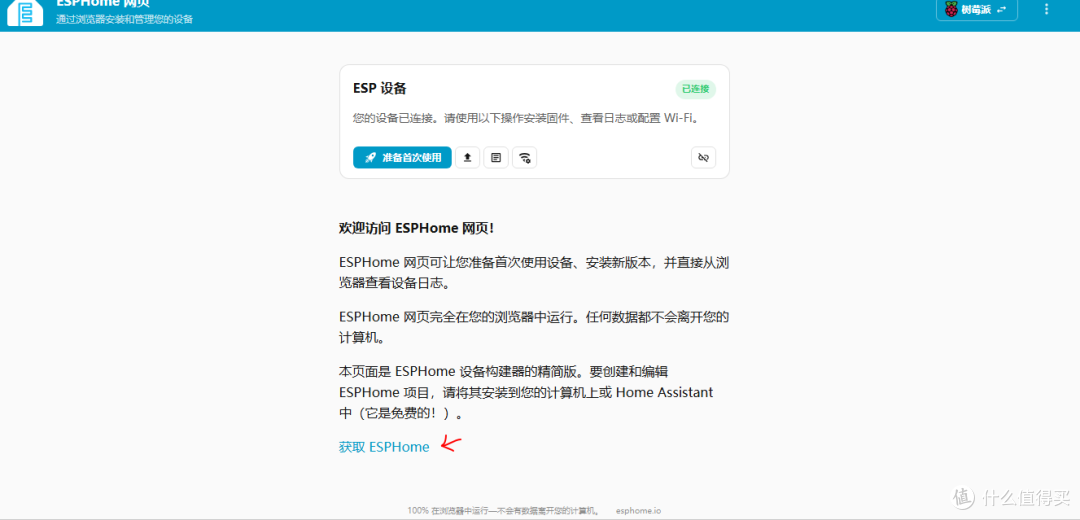
Task: Click the 准备首次使用 button
Action: pos(402,158)
